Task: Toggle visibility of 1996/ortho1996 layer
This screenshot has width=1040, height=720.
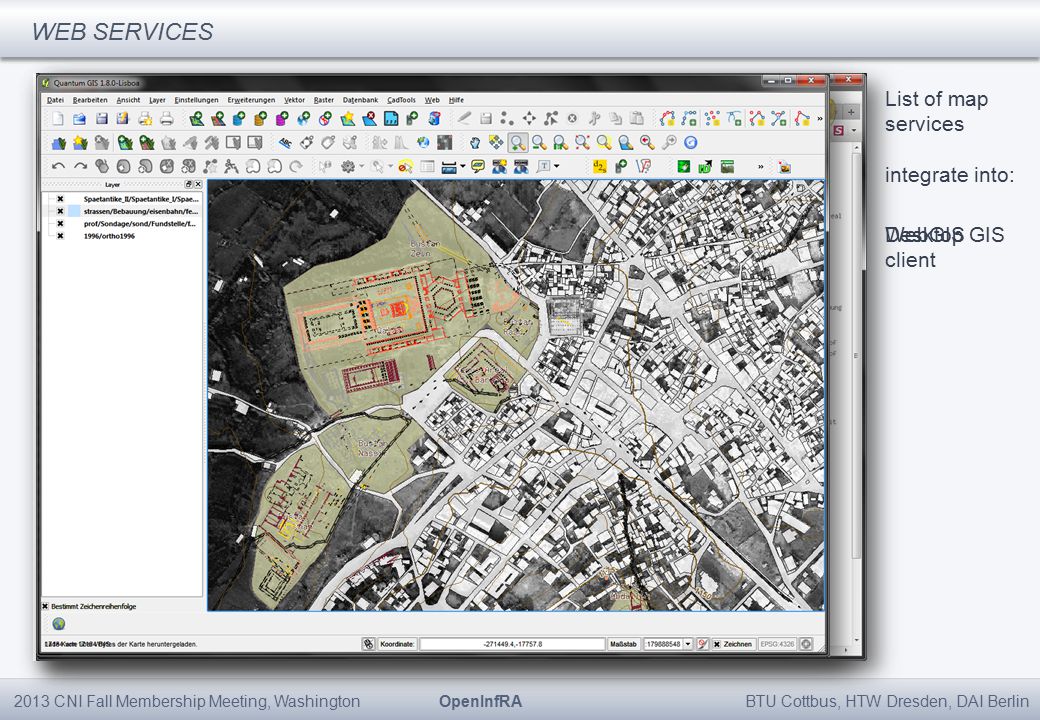Action: click(x=60, y=236)
